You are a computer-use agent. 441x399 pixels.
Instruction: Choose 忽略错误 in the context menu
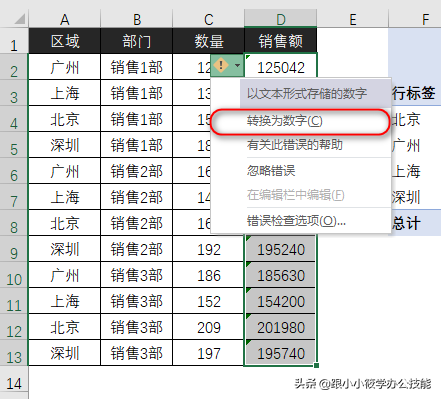point(301,171)
